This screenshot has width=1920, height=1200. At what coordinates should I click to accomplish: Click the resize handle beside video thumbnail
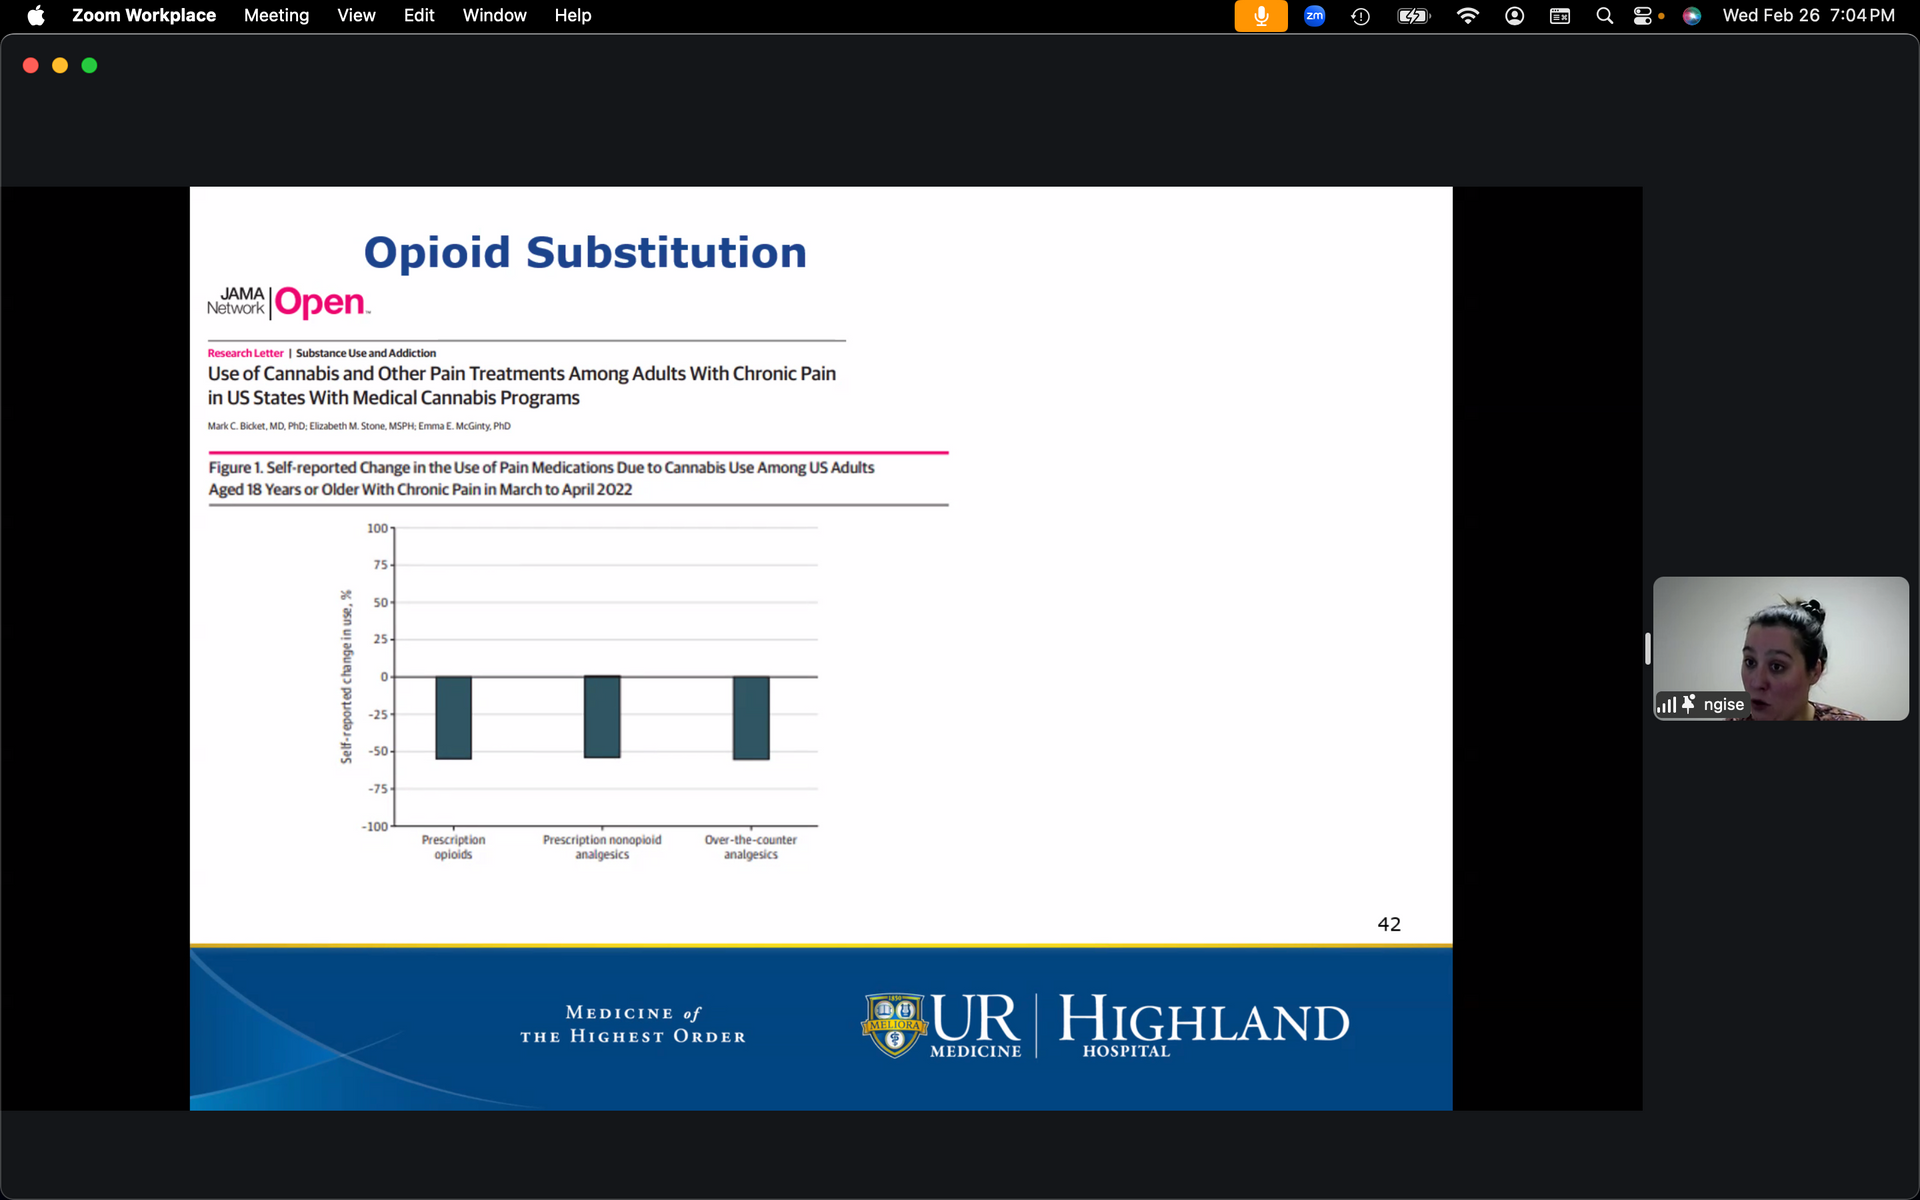pos(1647,648)
